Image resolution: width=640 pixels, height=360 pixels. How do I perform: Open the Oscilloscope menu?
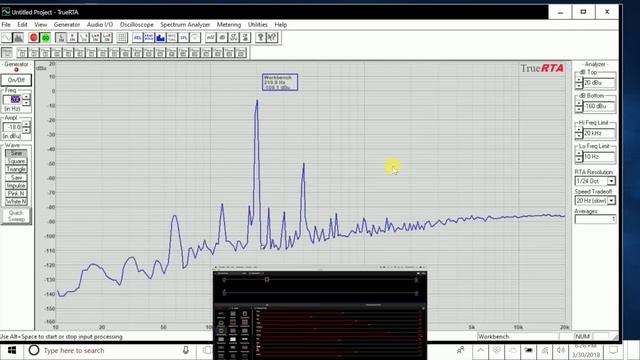pyautogui.click(x=137, y=24)
